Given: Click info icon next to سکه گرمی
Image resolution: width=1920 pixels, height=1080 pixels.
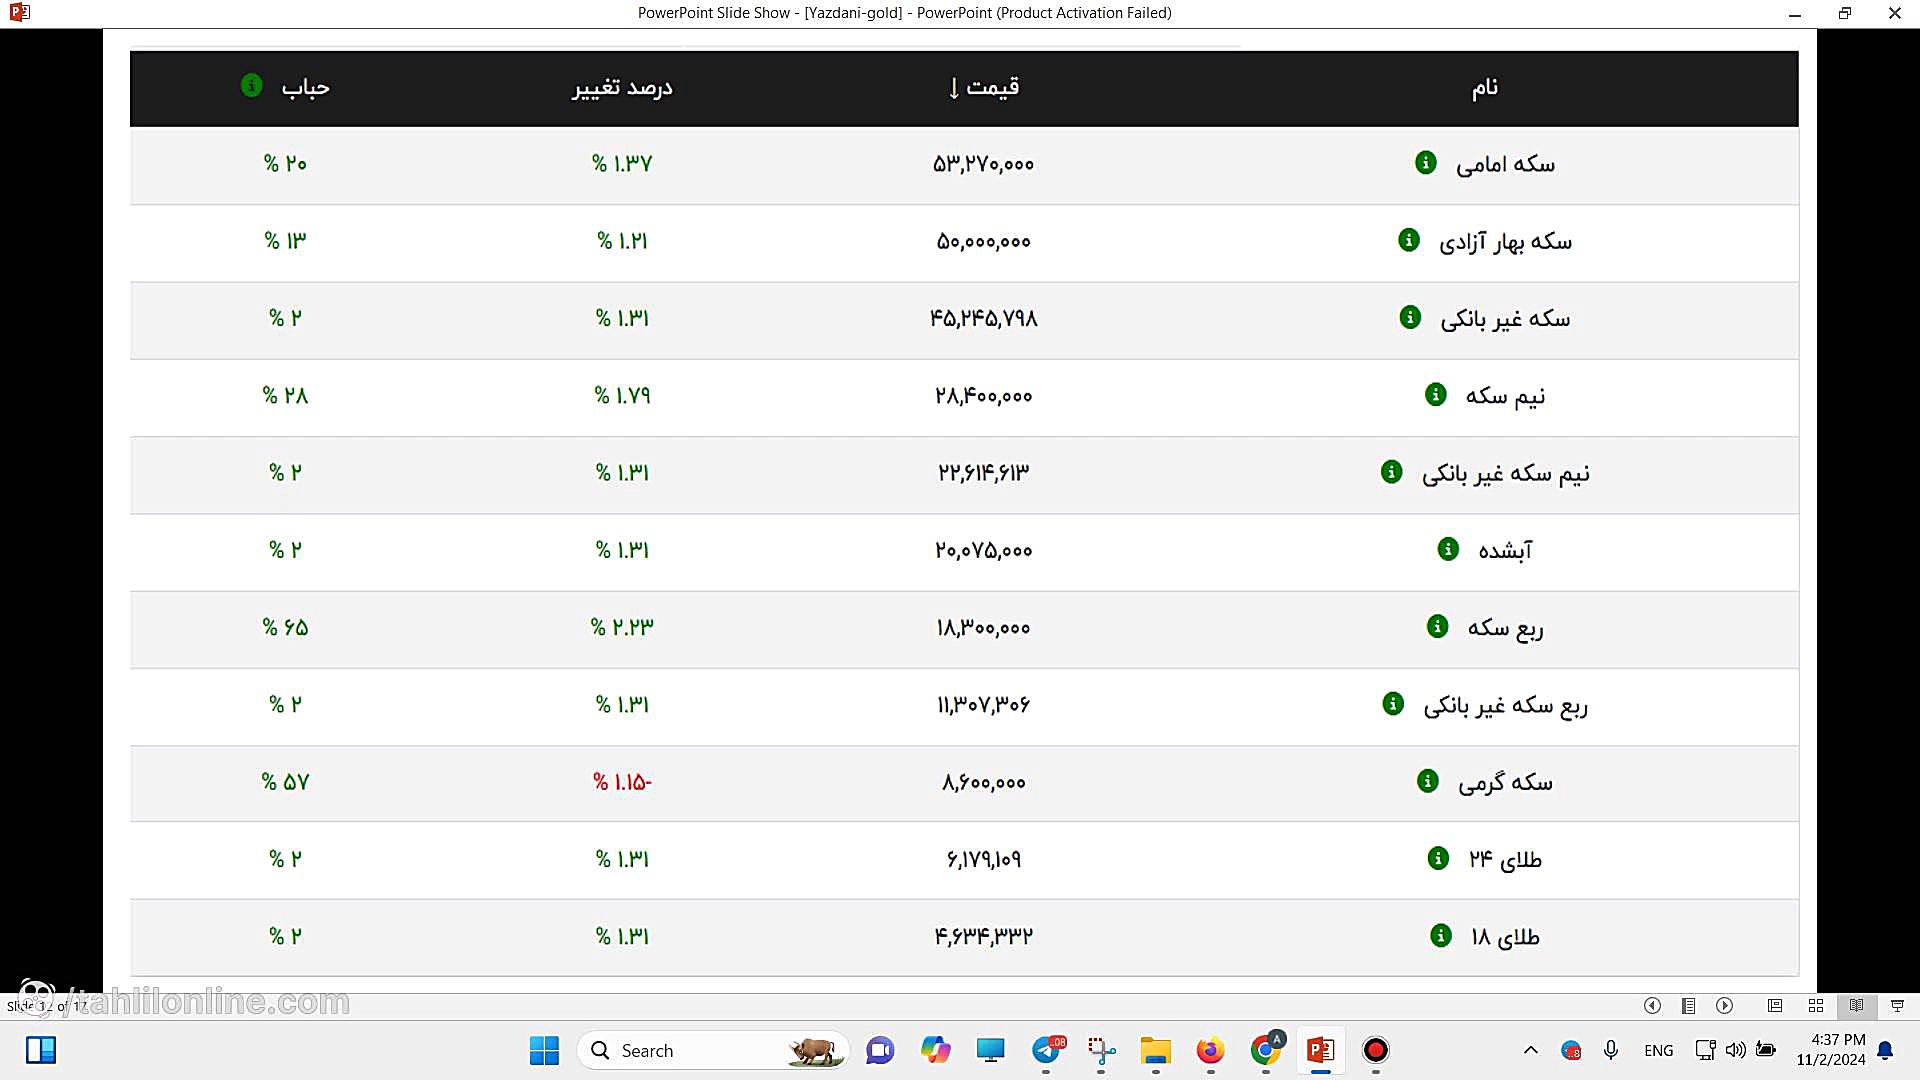Looking at the screenshot, I should (x=1428, y=780).
